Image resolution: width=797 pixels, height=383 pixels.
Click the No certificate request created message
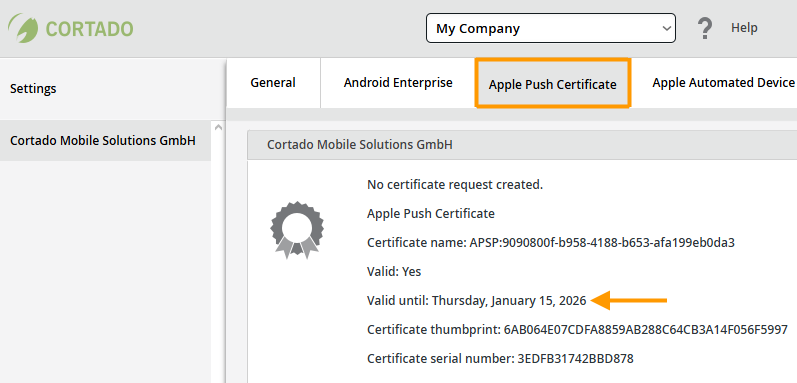(x=455, y=185)
